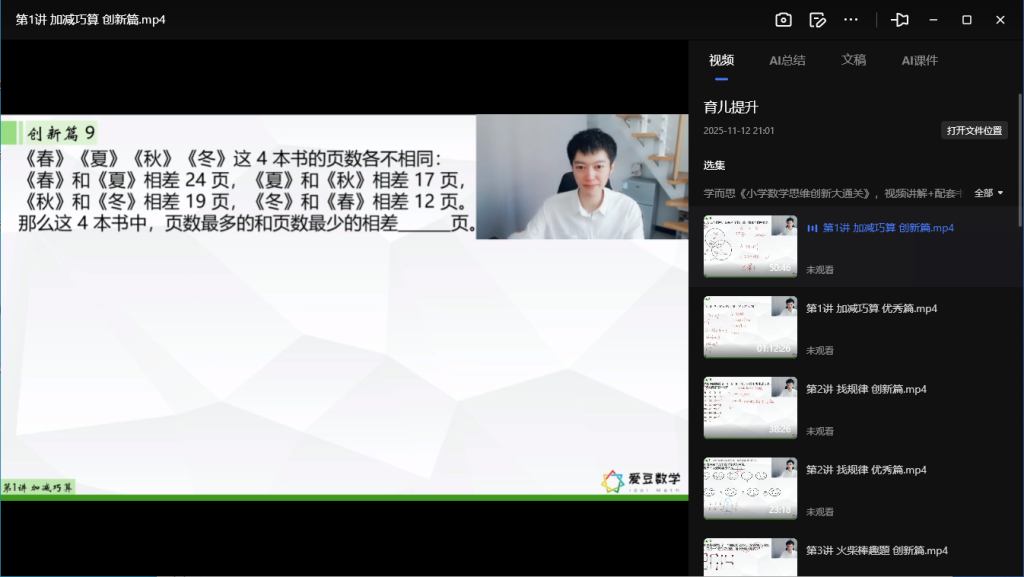This screenshot has height=577, width=1024.
Task: Click the green progress strip below the video
Action: pos(345,493)
